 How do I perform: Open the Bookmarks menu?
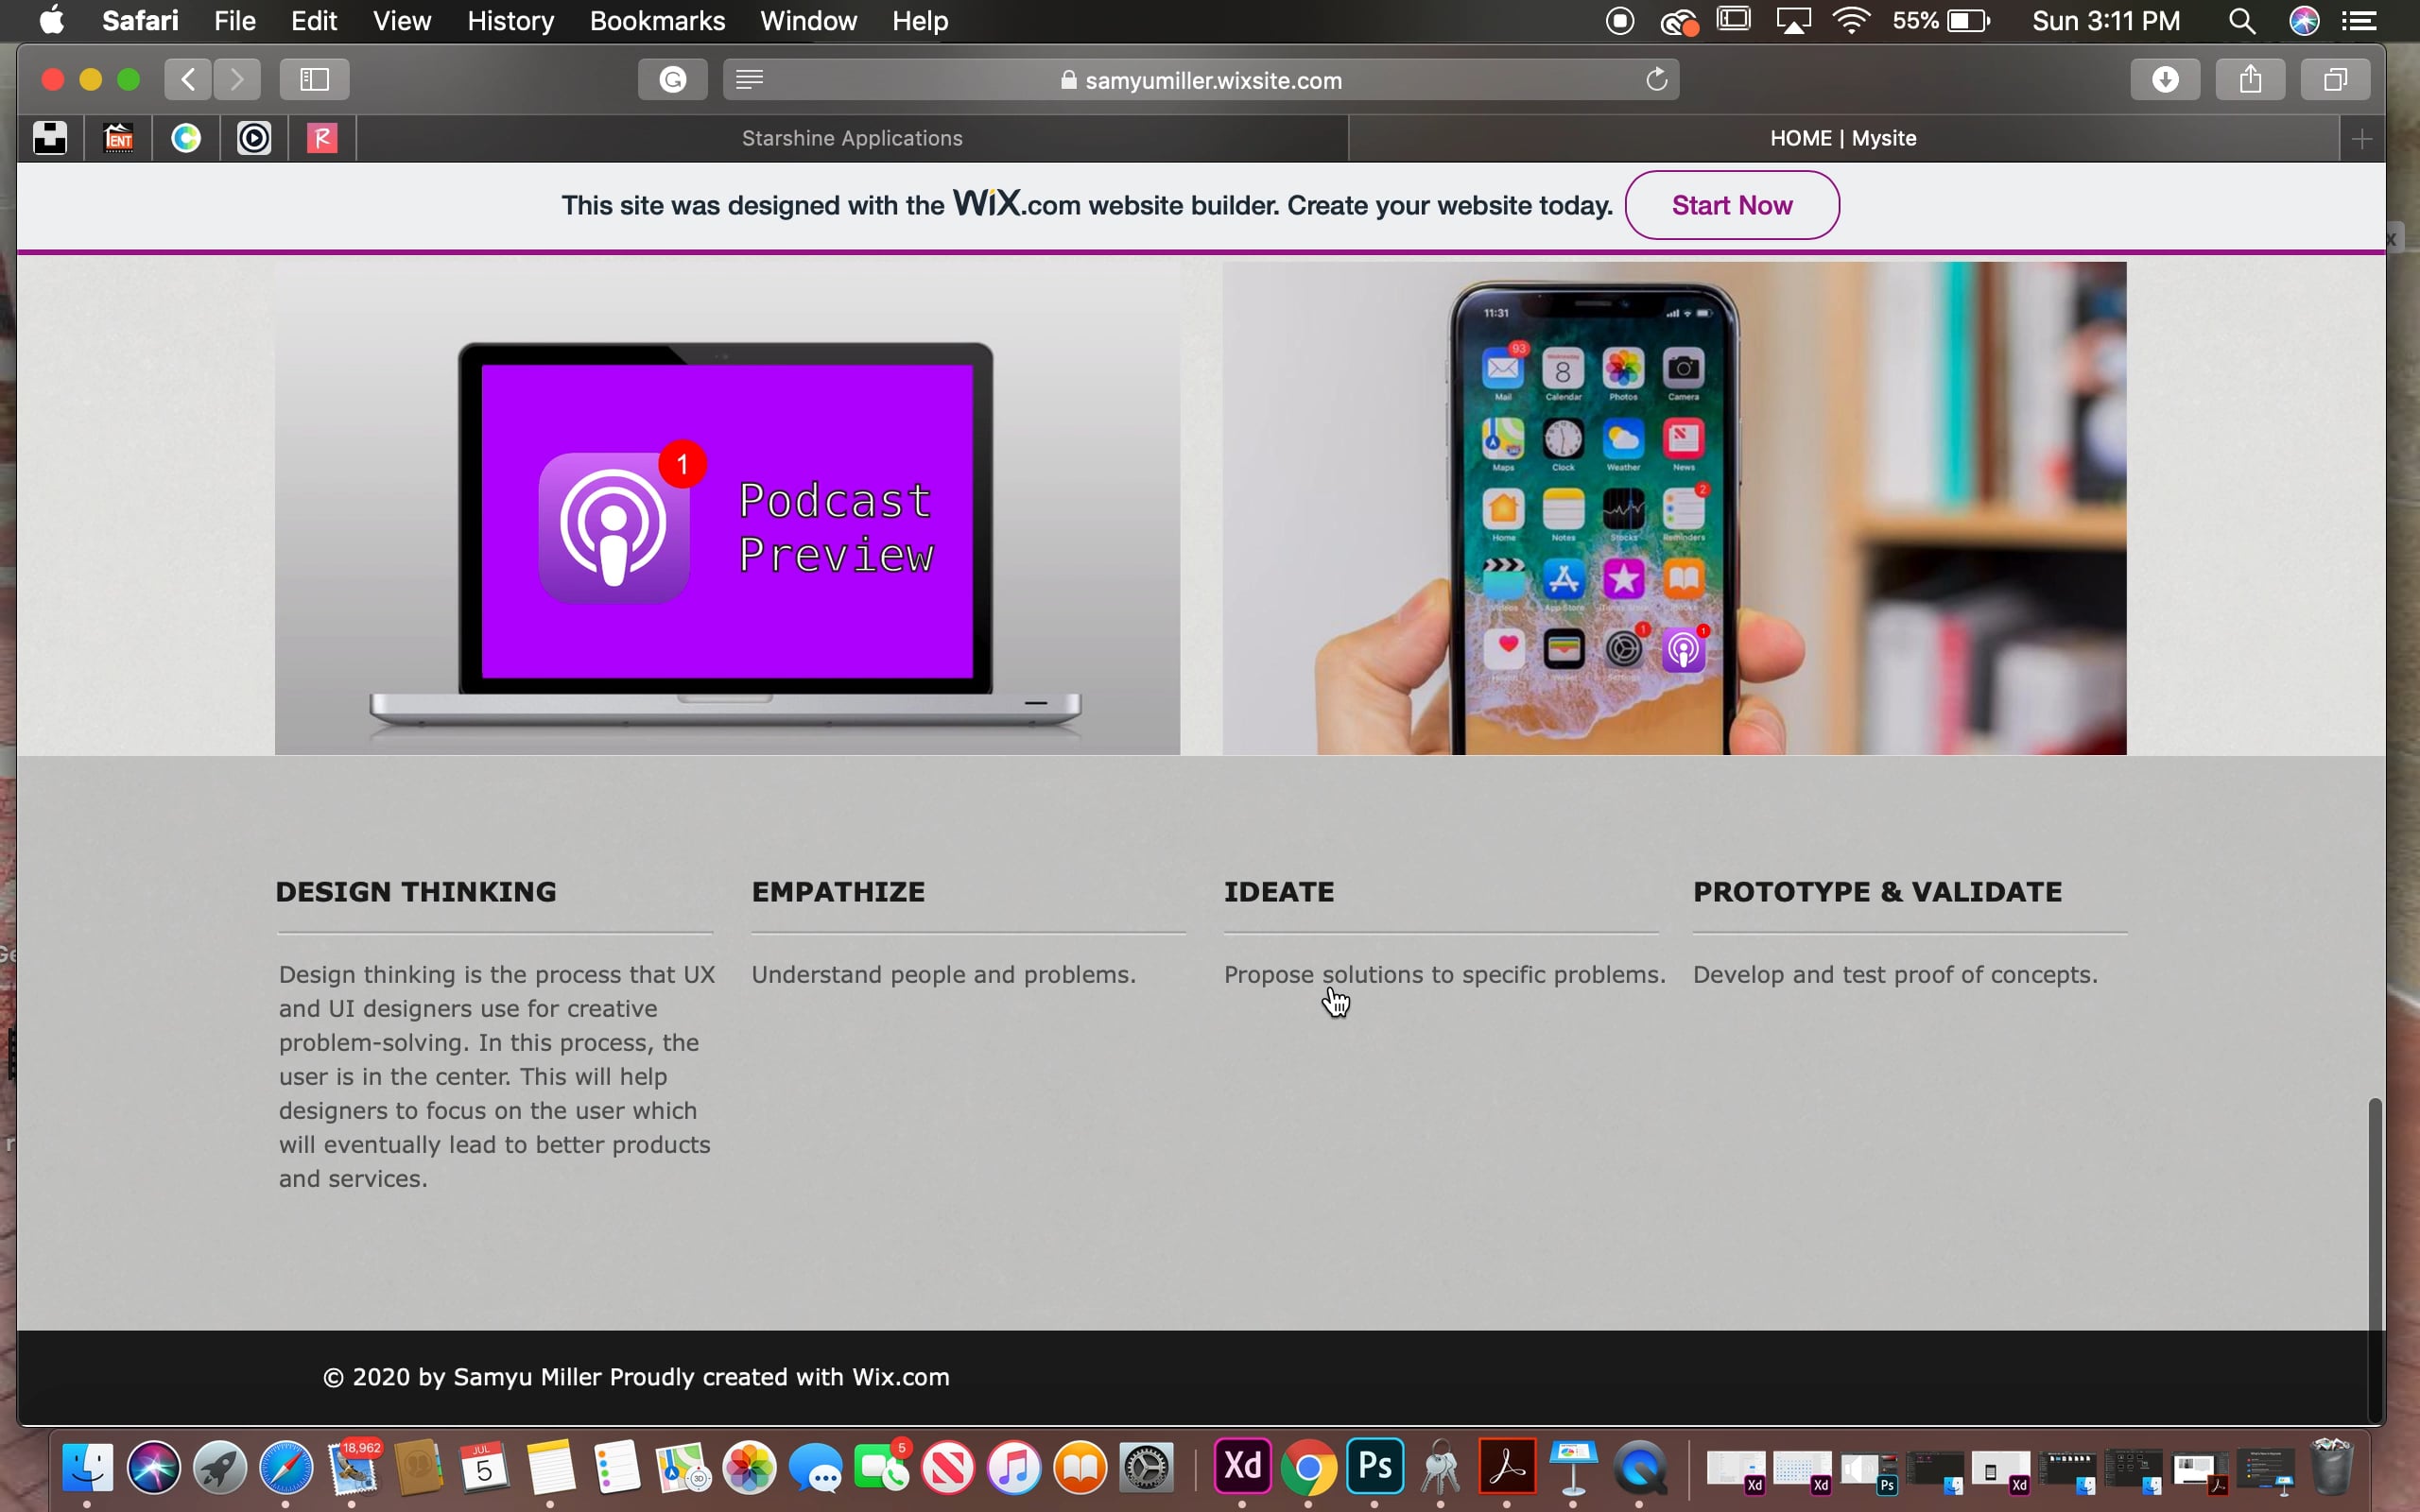click(x=657, y=21)
